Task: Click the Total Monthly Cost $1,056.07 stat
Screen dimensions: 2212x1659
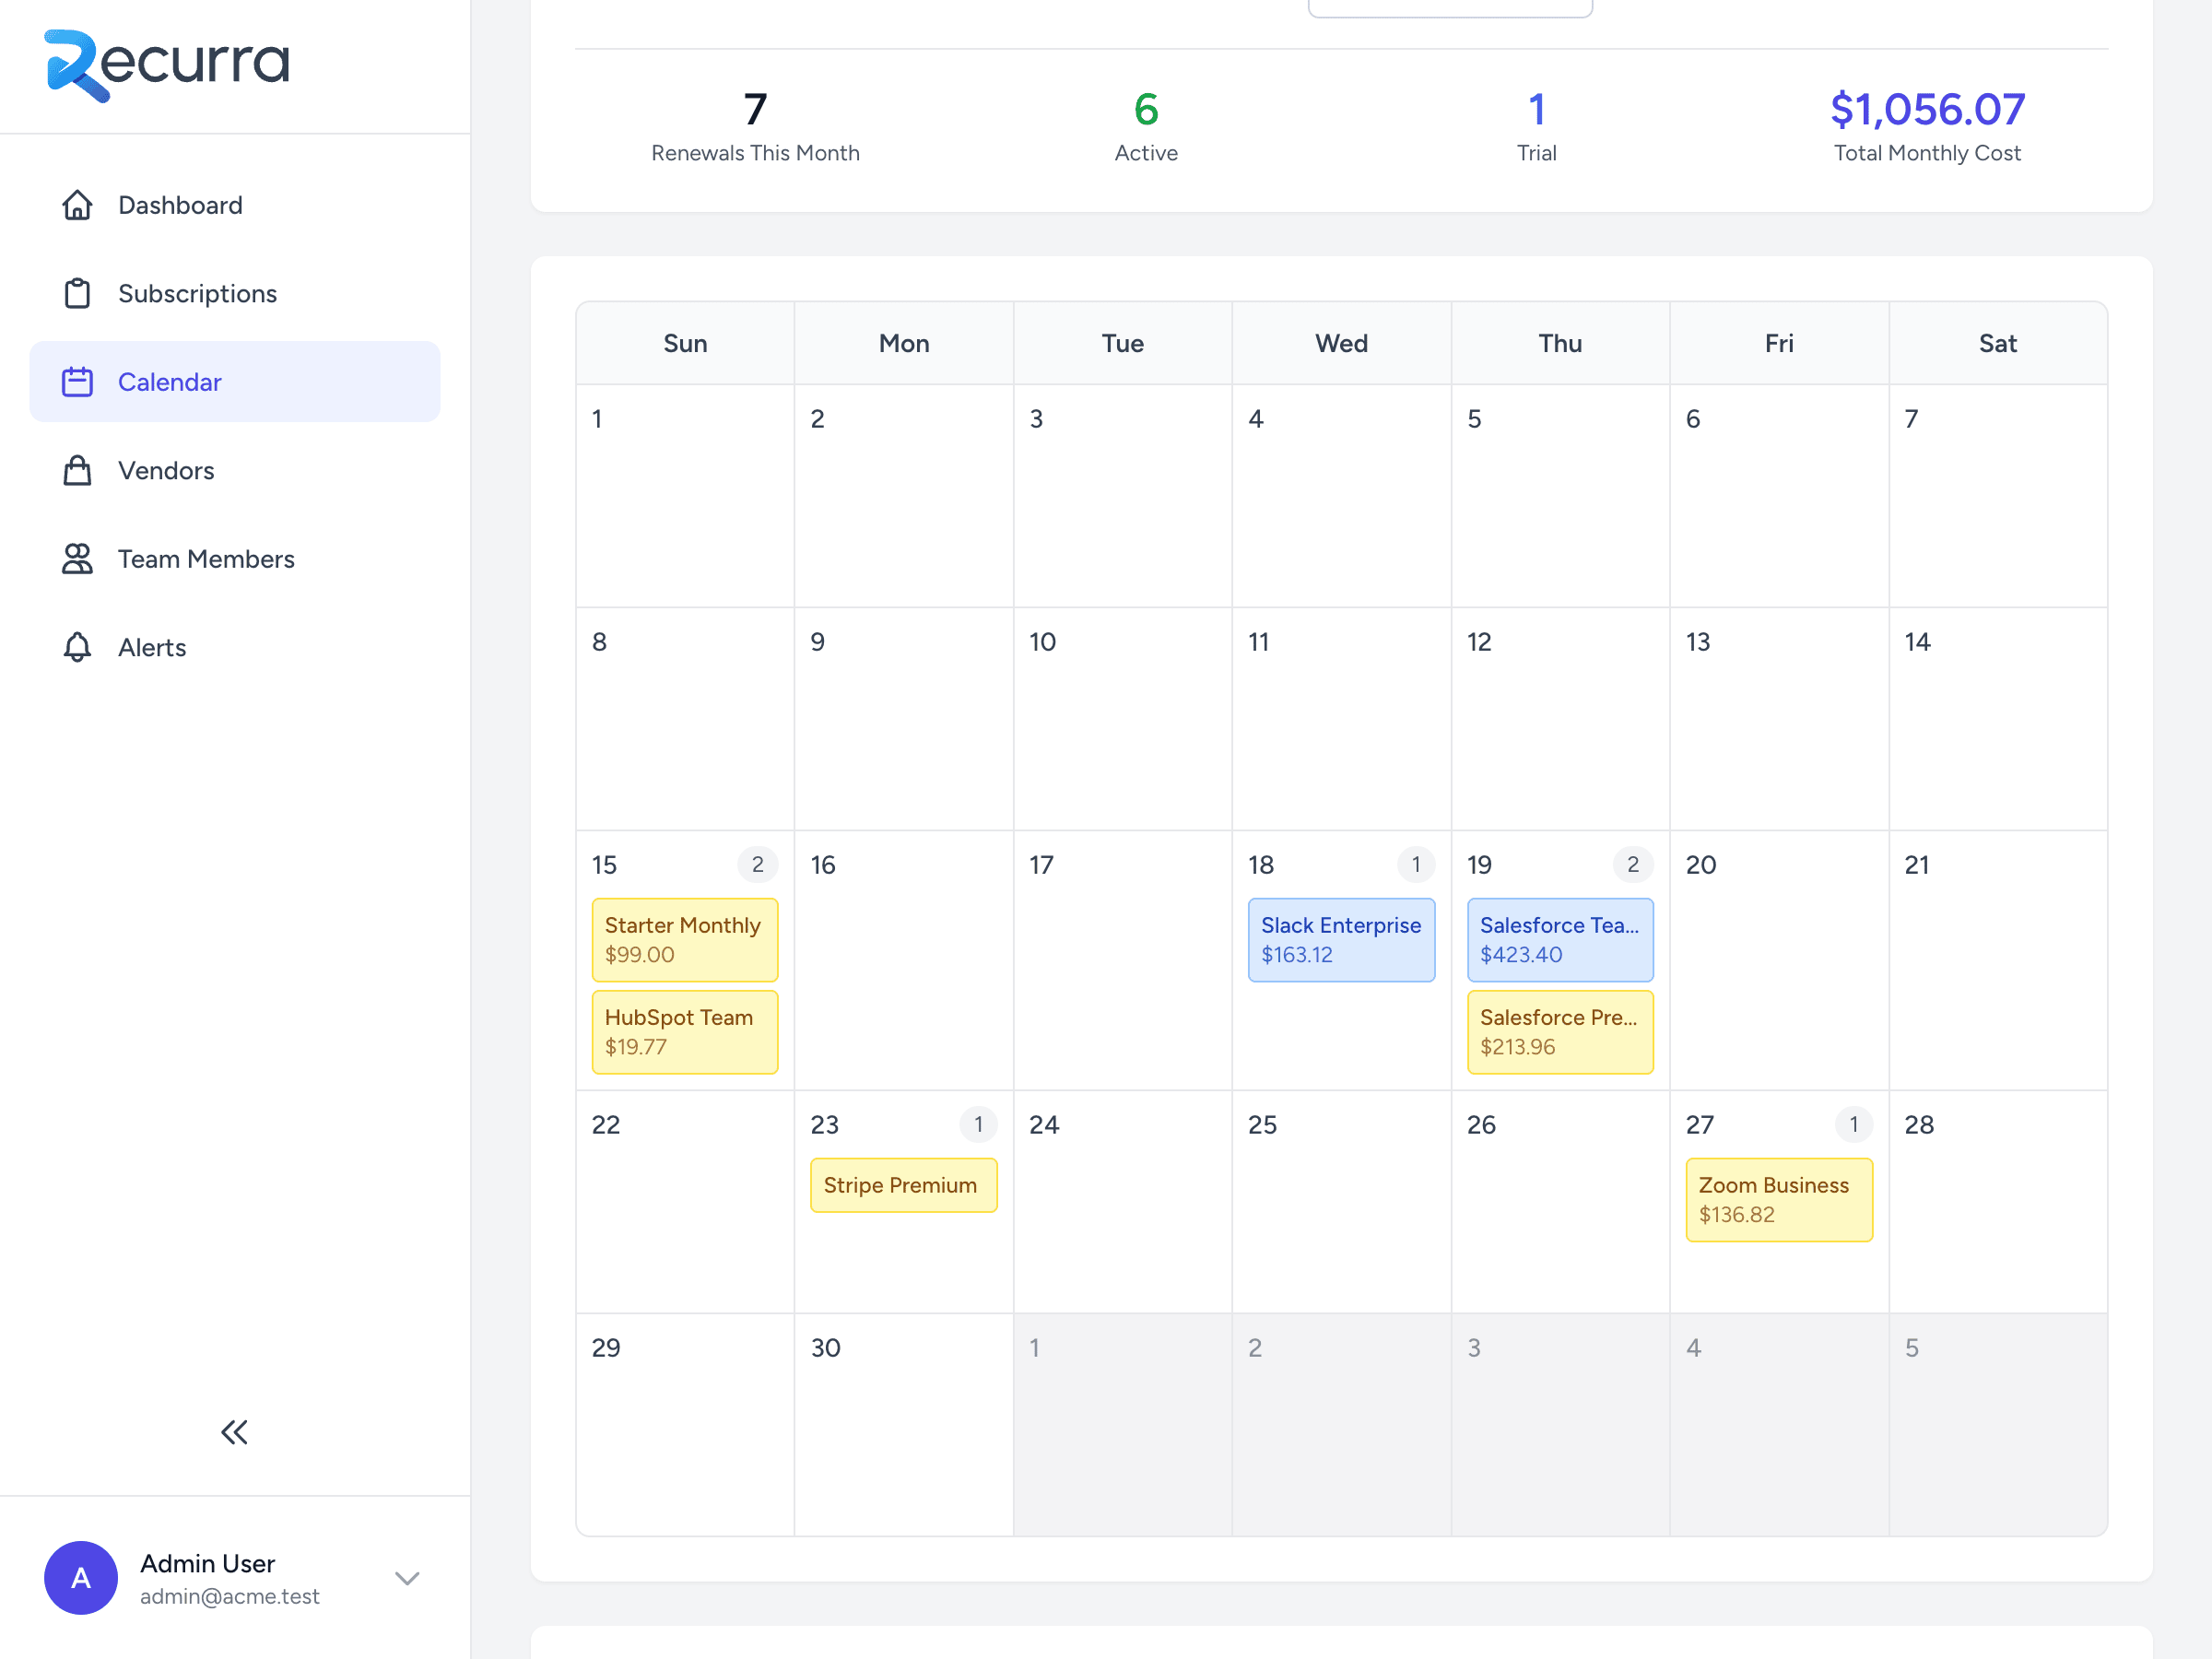Action: pos(1927,123)
